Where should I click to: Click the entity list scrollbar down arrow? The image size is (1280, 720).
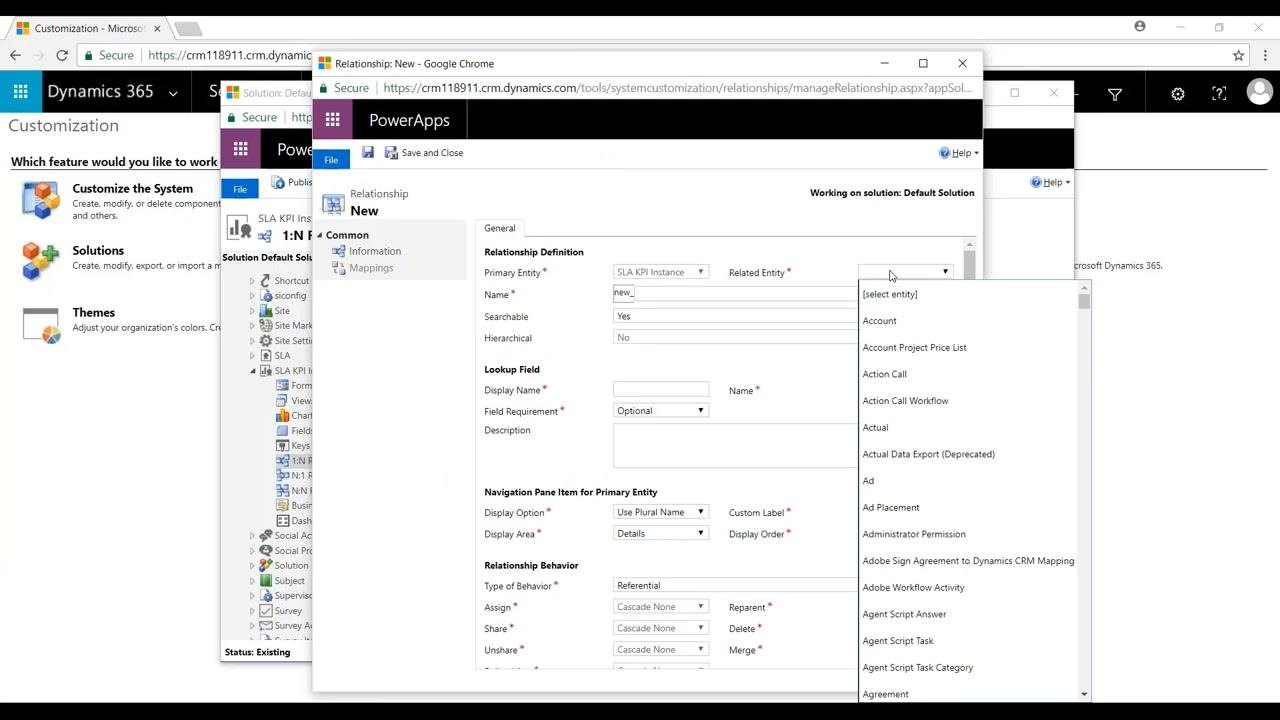1084,694
